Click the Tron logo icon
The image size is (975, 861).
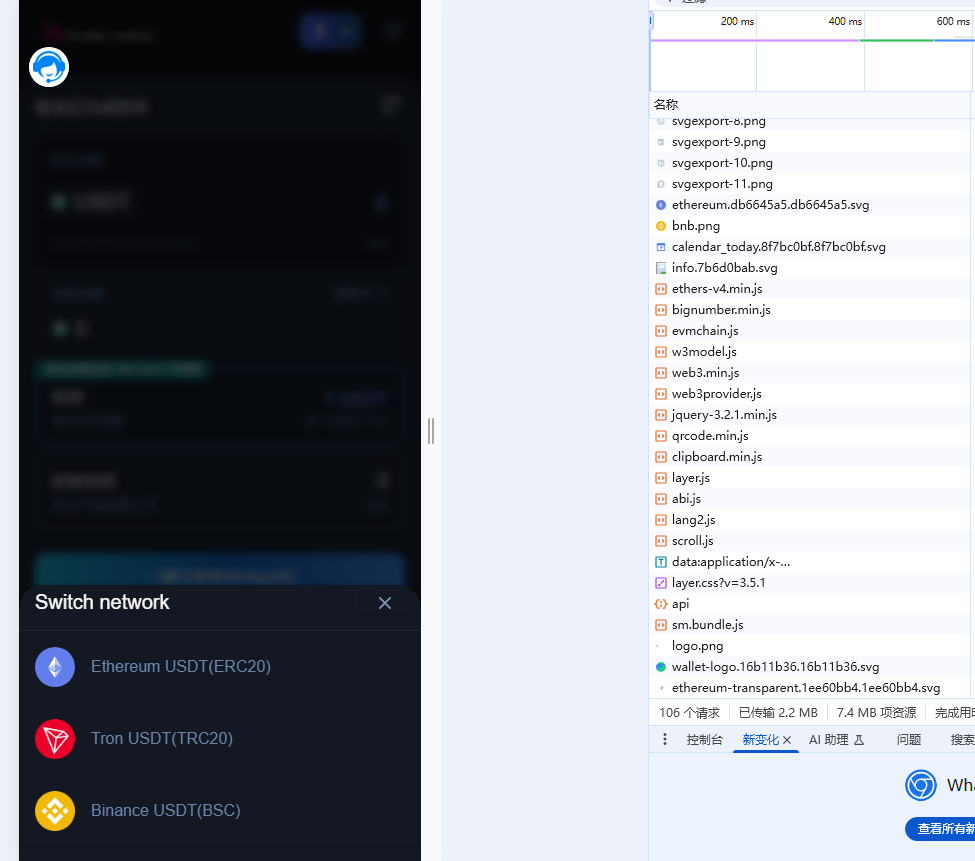(55, 739)
